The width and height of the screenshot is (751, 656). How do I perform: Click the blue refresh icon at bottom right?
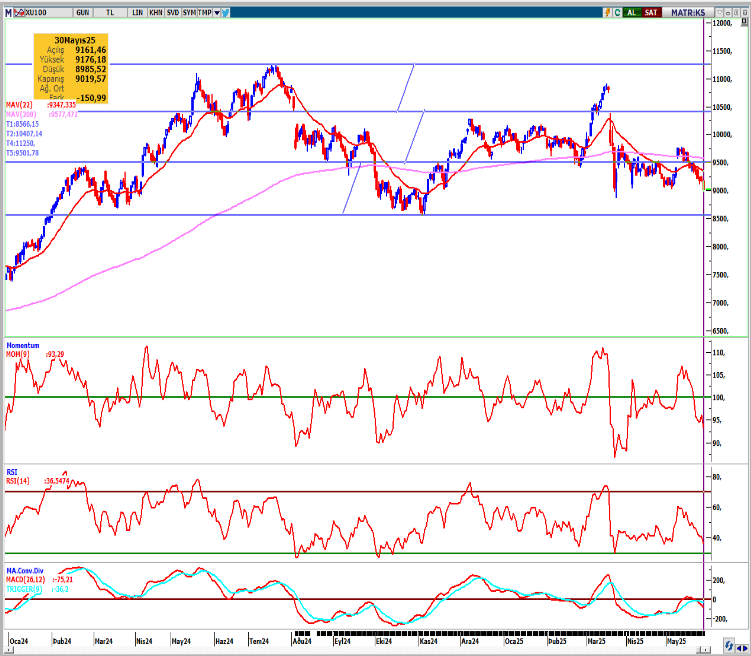point(729,645)
